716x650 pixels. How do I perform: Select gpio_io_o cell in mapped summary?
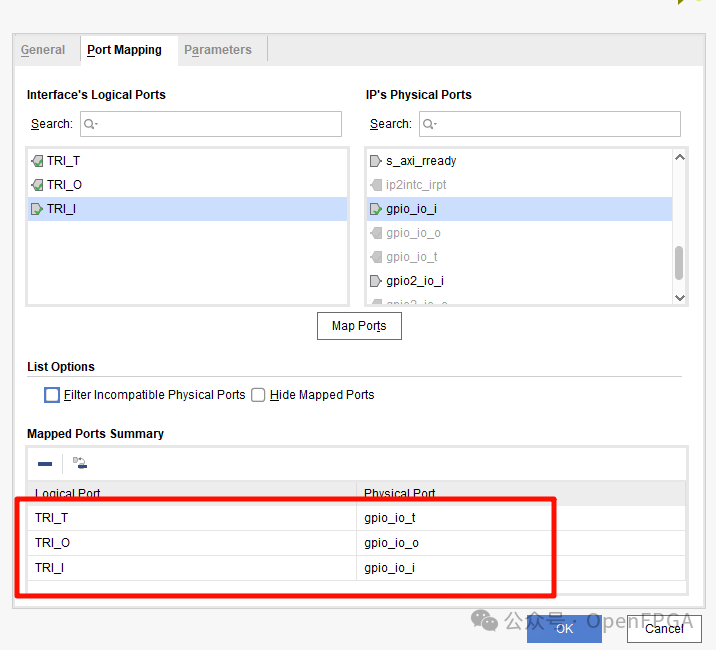pos(521,543)
